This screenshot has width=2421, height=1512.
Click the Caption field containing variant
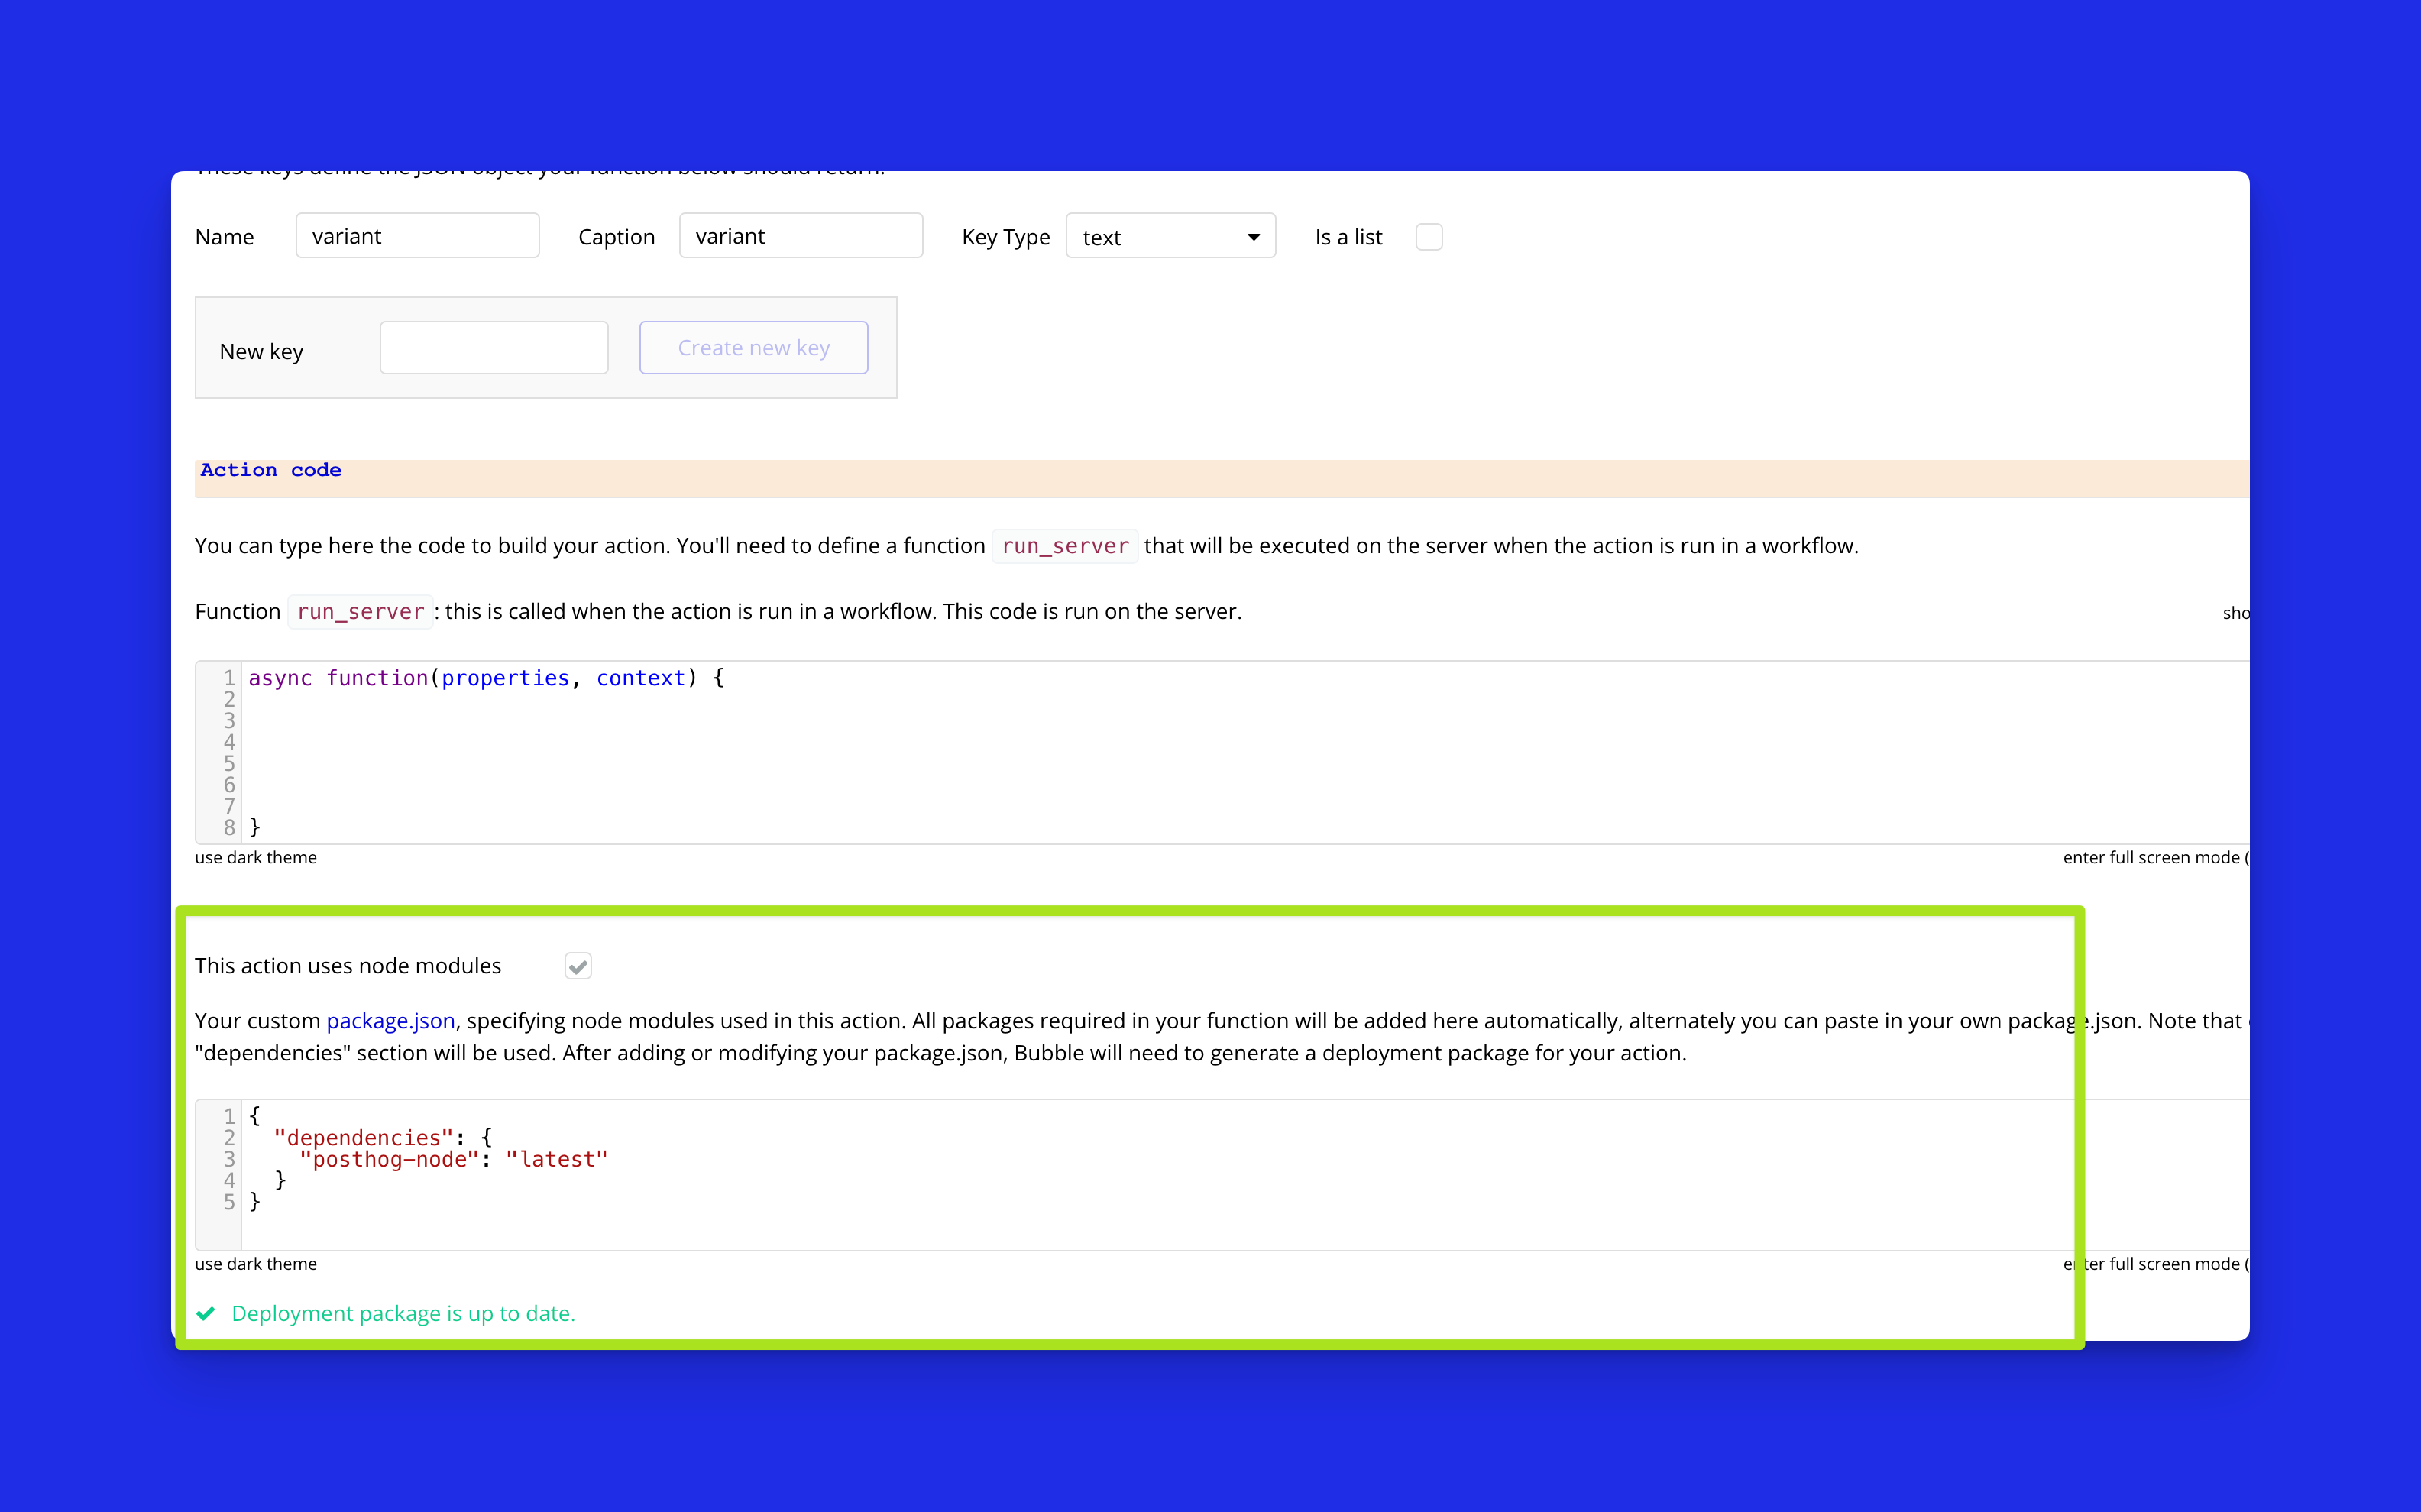[800, 236]
